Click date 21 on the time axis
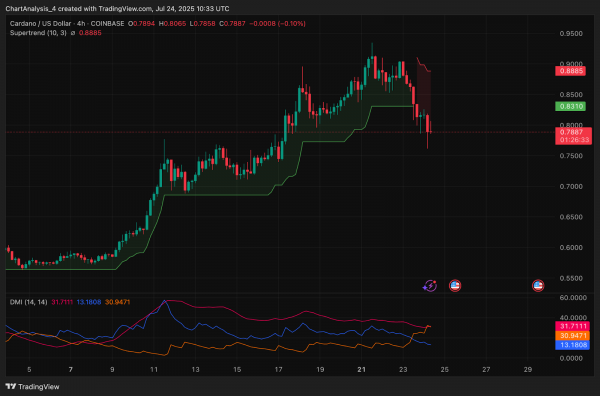Viewport: 600px width, 396px height. [361, 370]
